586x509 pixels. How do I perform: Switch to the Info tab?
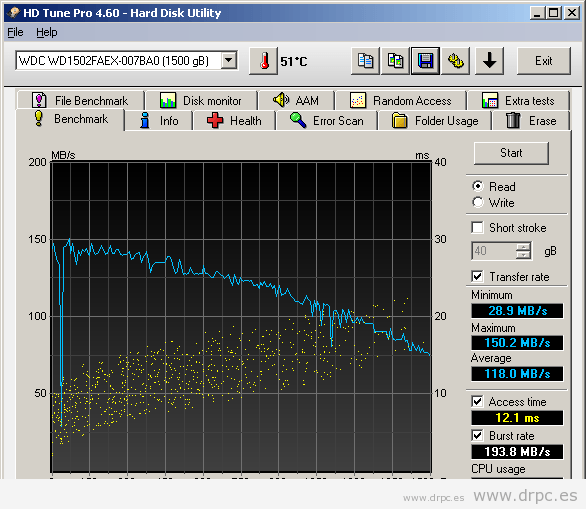coord(159,121)
